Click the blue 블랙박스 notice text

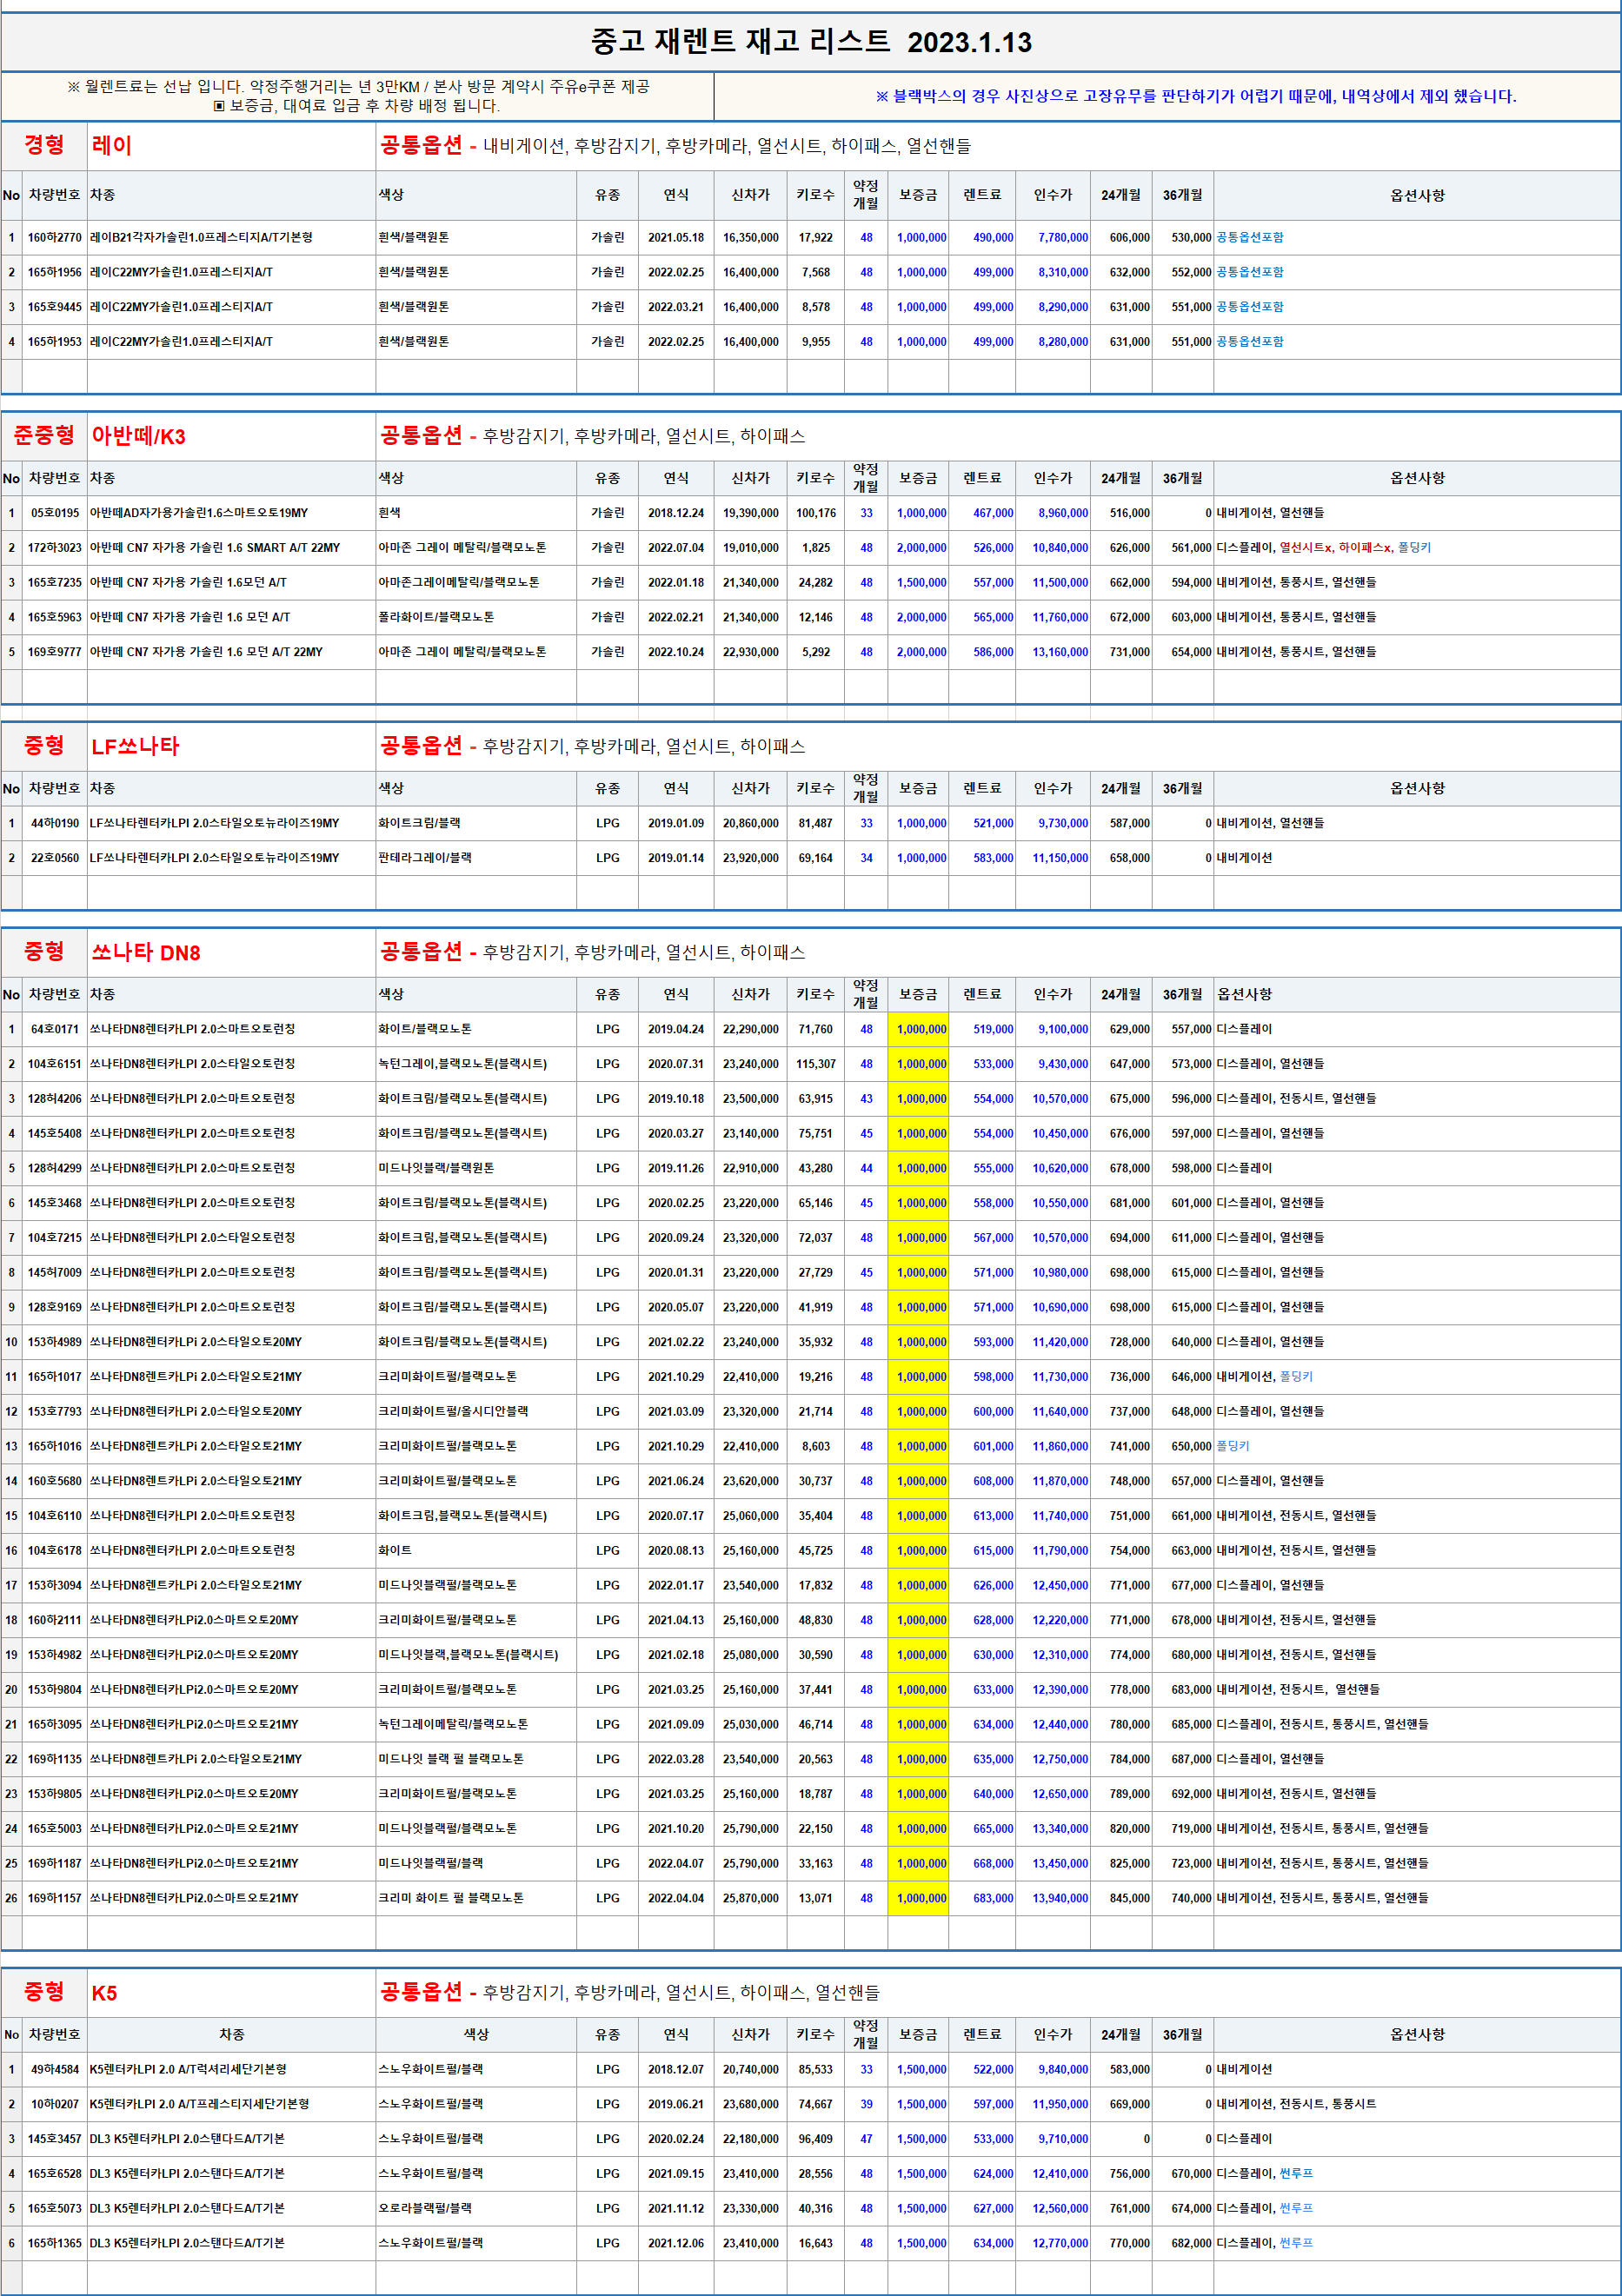point(1196,96)
